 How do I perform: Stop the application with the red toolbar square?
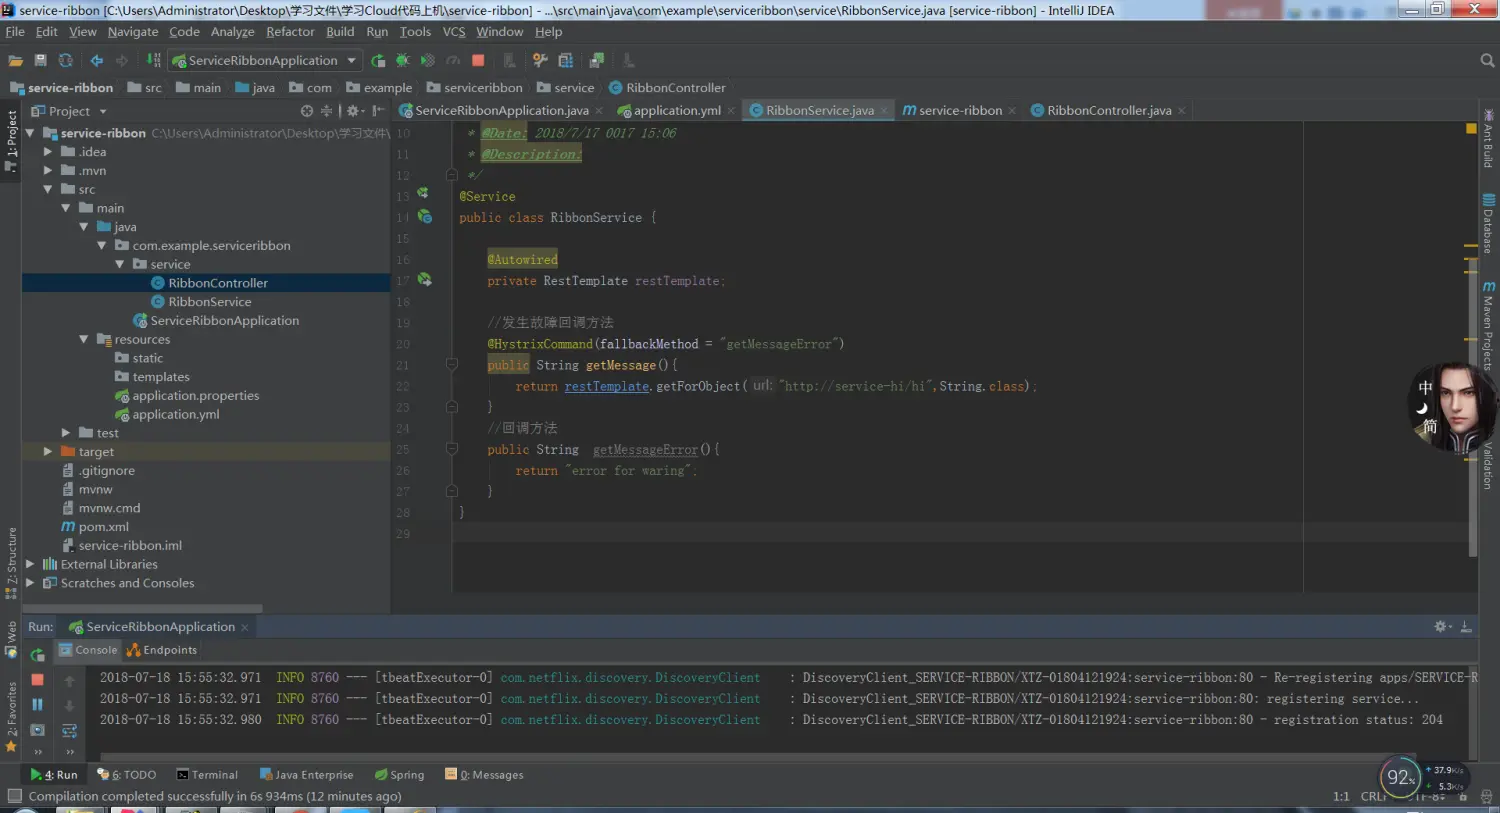point(478,61)
